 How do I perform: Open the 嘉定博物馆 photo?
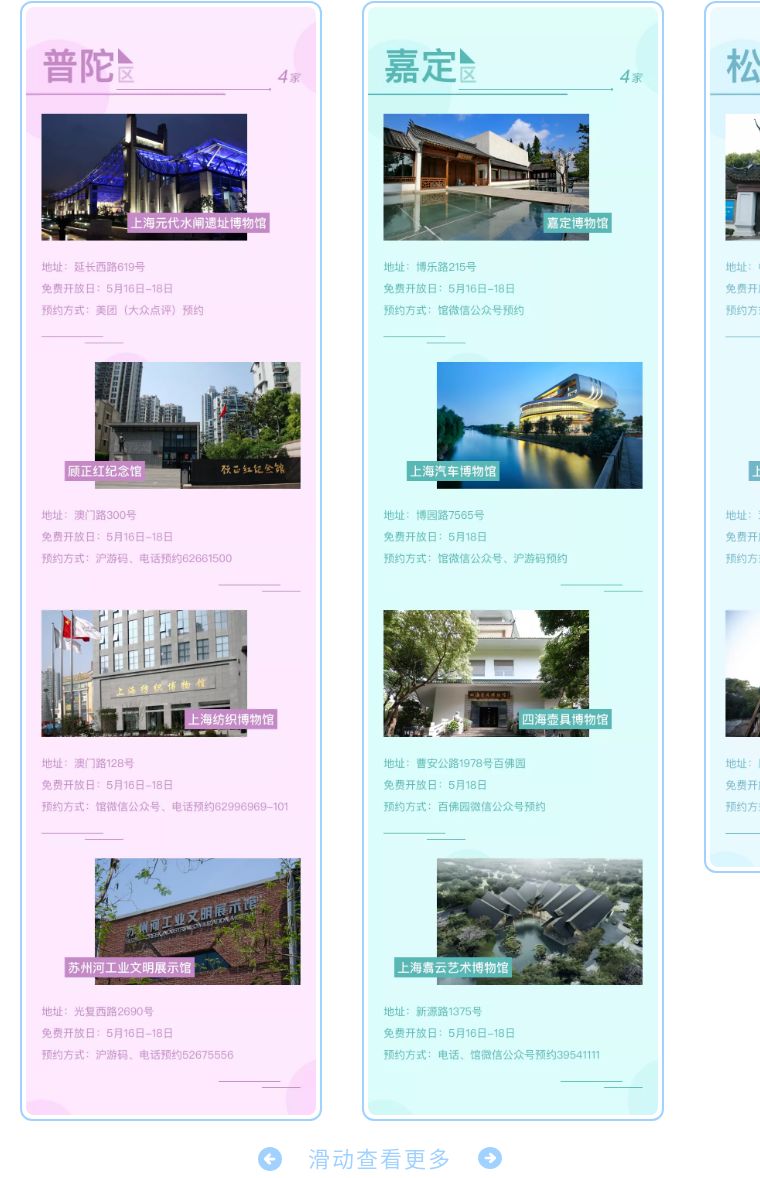[486, 177]
